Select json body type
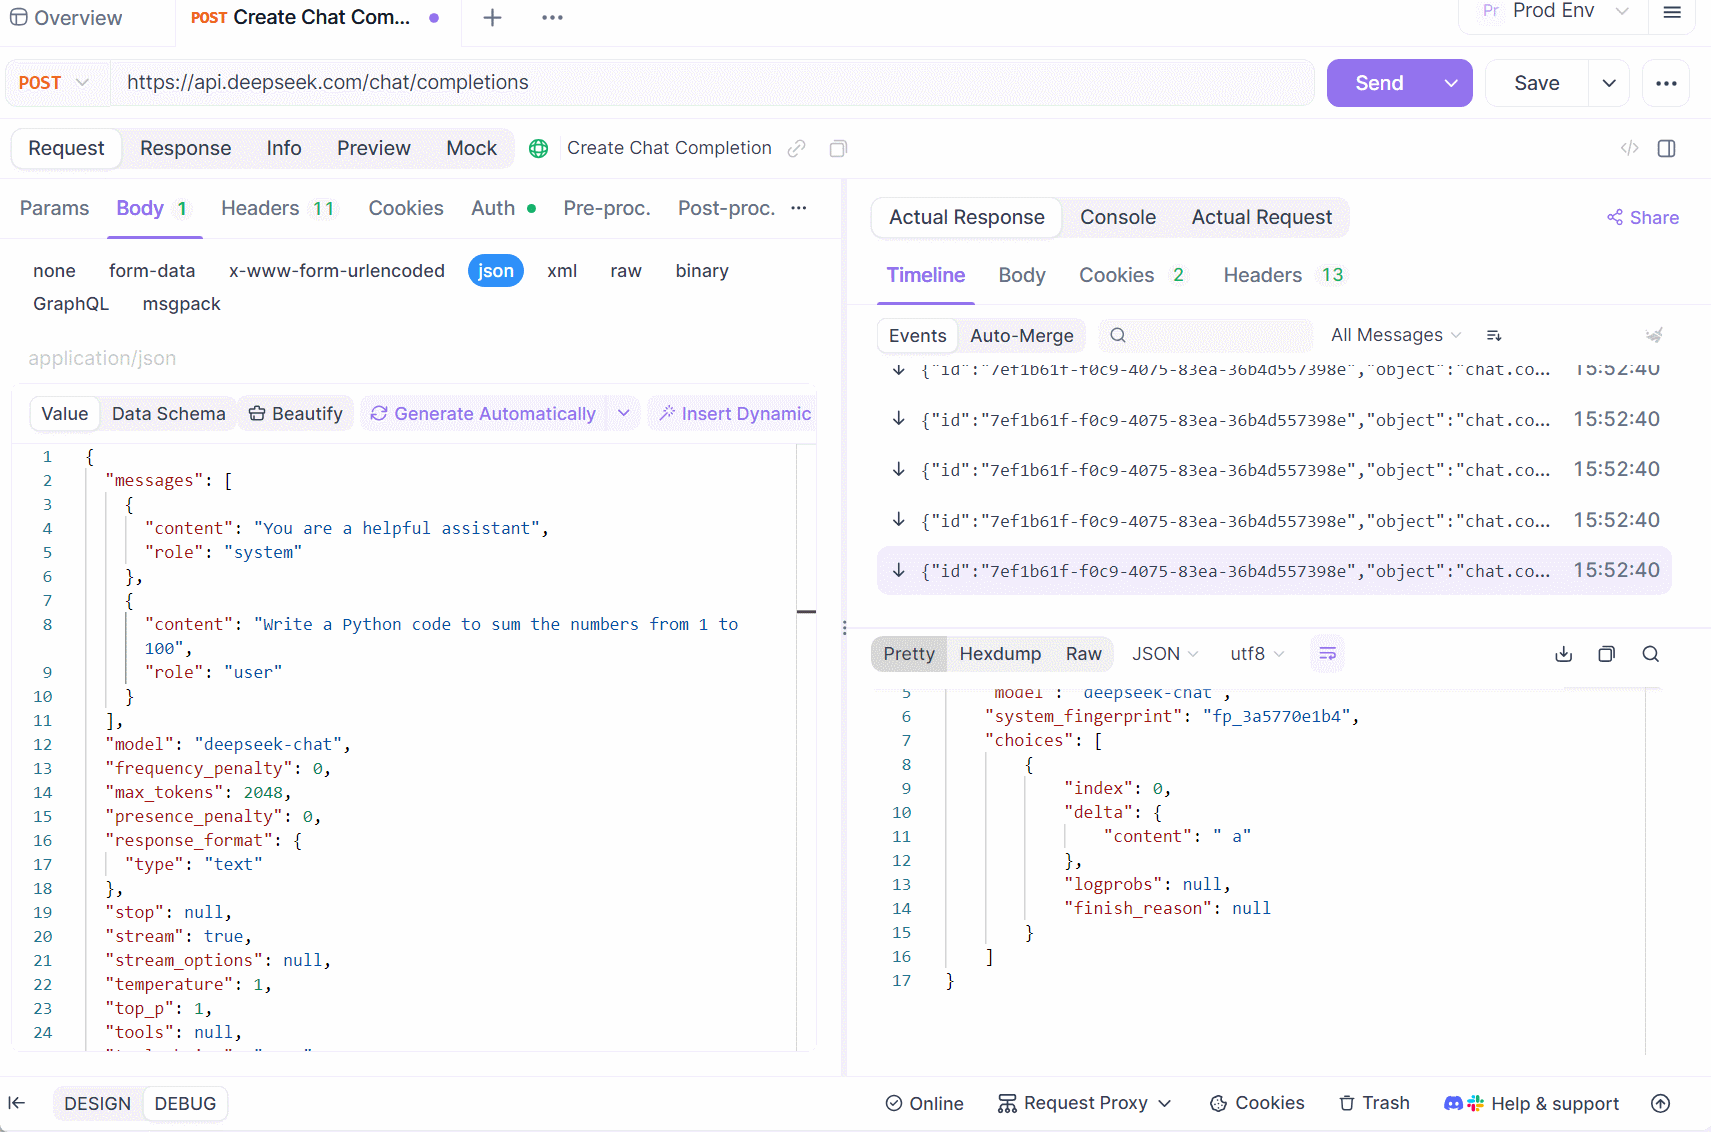Viewport: 1711px width, 1132px height. coord(496,271)
